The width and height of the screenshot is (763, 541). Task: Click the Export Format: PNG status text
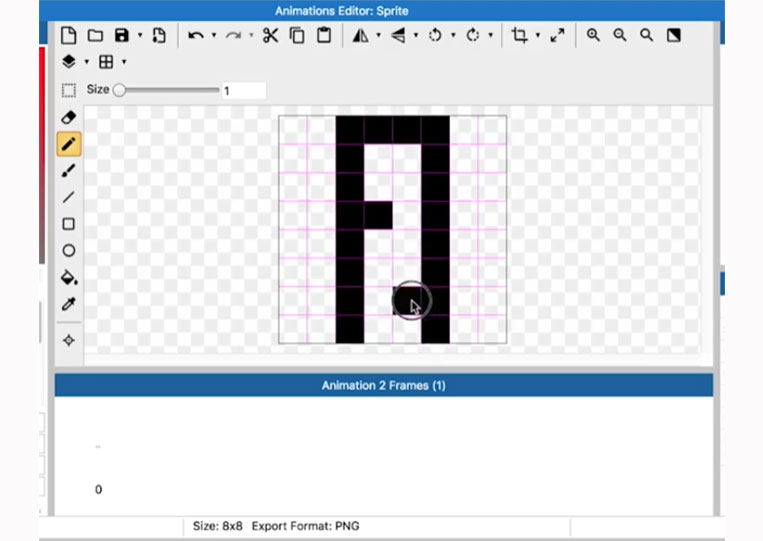[x=306, y=526]
